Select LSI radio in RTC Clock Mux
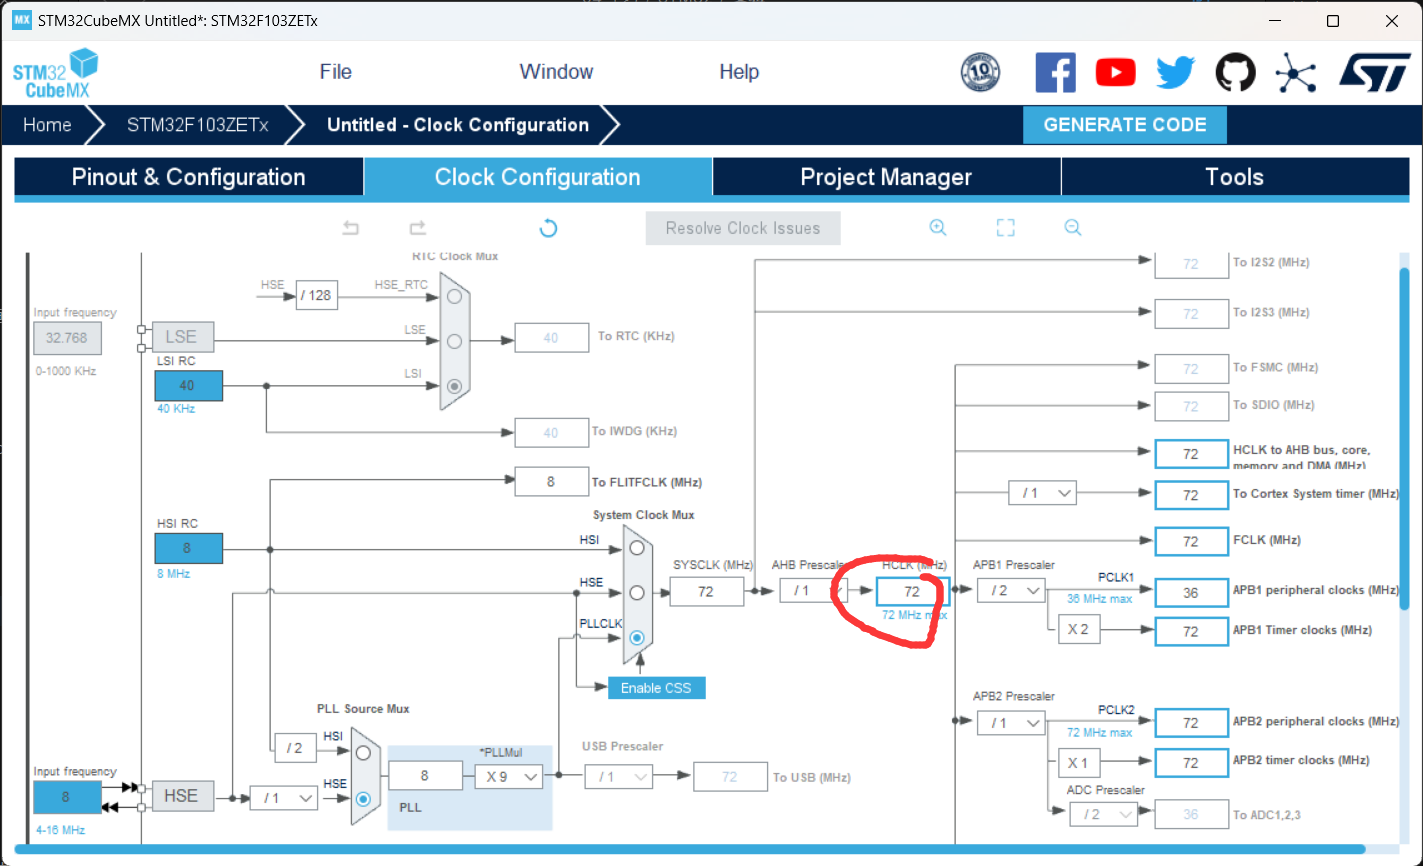1423x866 pixels. tap(455, 385)
